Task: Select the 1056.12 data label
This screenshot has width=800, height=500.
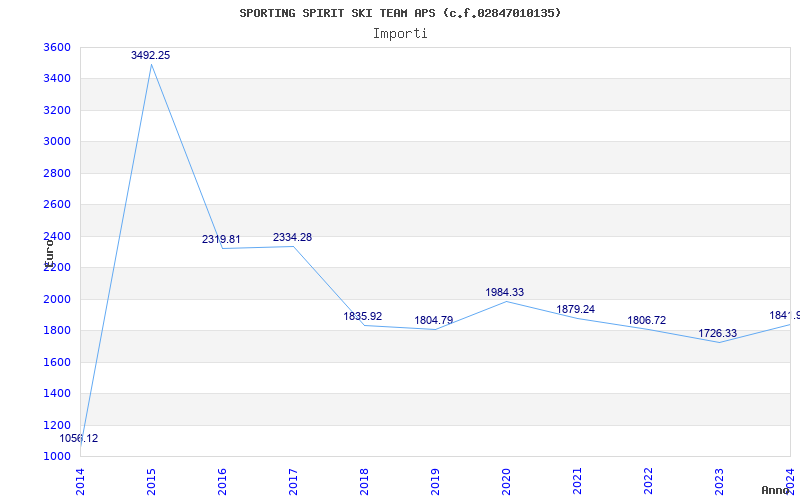Action: click(x=79, y=438)
